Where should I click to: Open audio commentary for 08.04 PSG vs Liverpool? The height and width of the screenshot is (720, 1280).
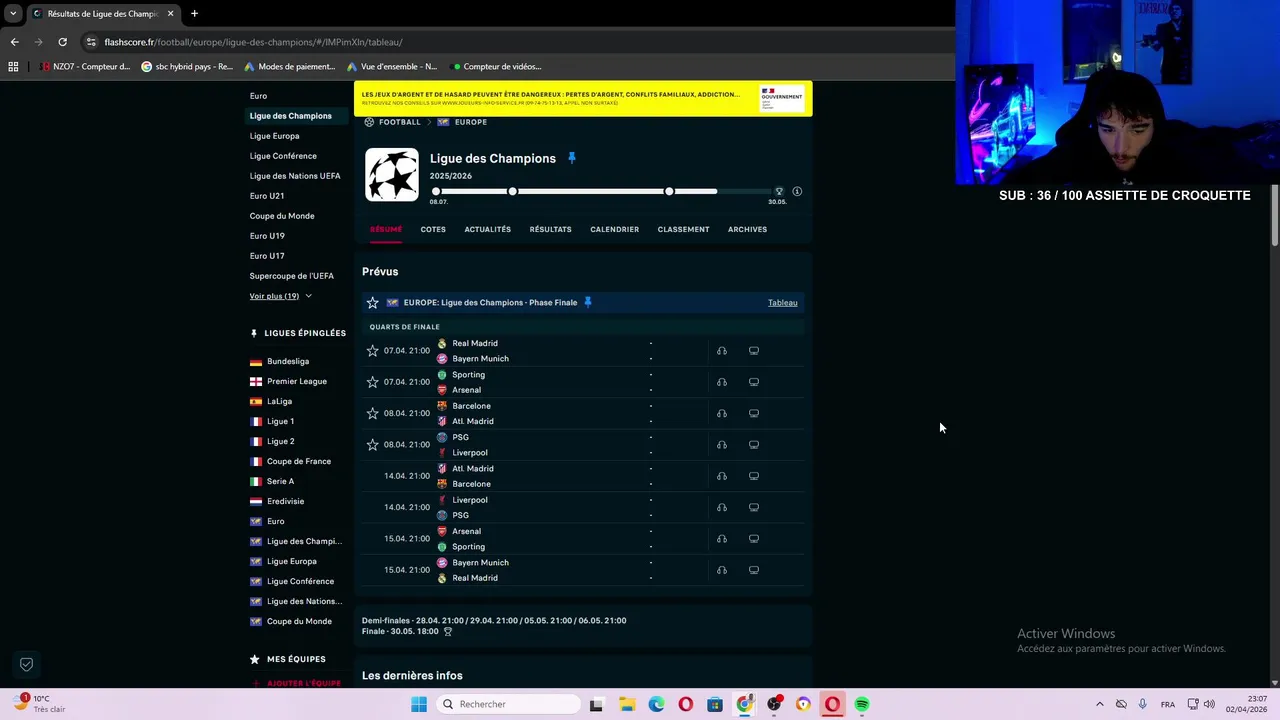pyautogui.click(x=722, y=444)
